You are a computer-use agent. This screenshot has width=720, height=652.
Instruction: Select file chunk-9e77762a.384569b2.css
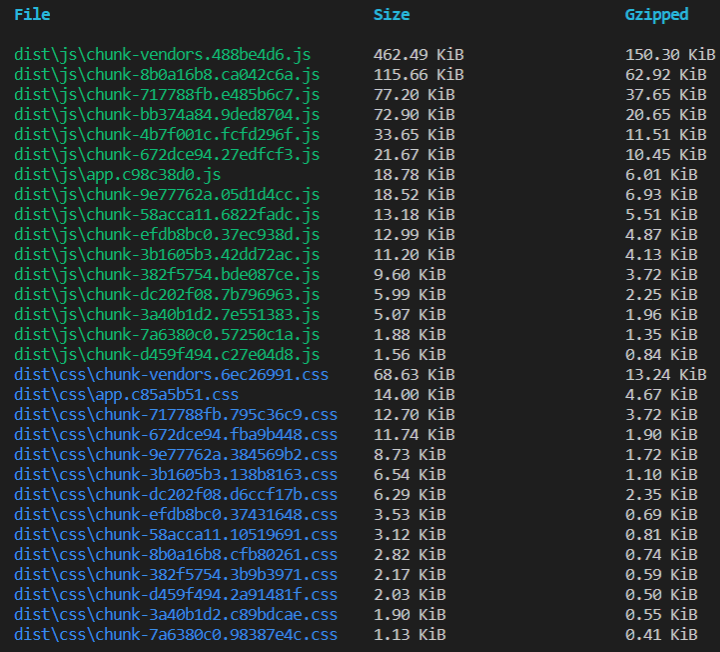pos(176,454)
